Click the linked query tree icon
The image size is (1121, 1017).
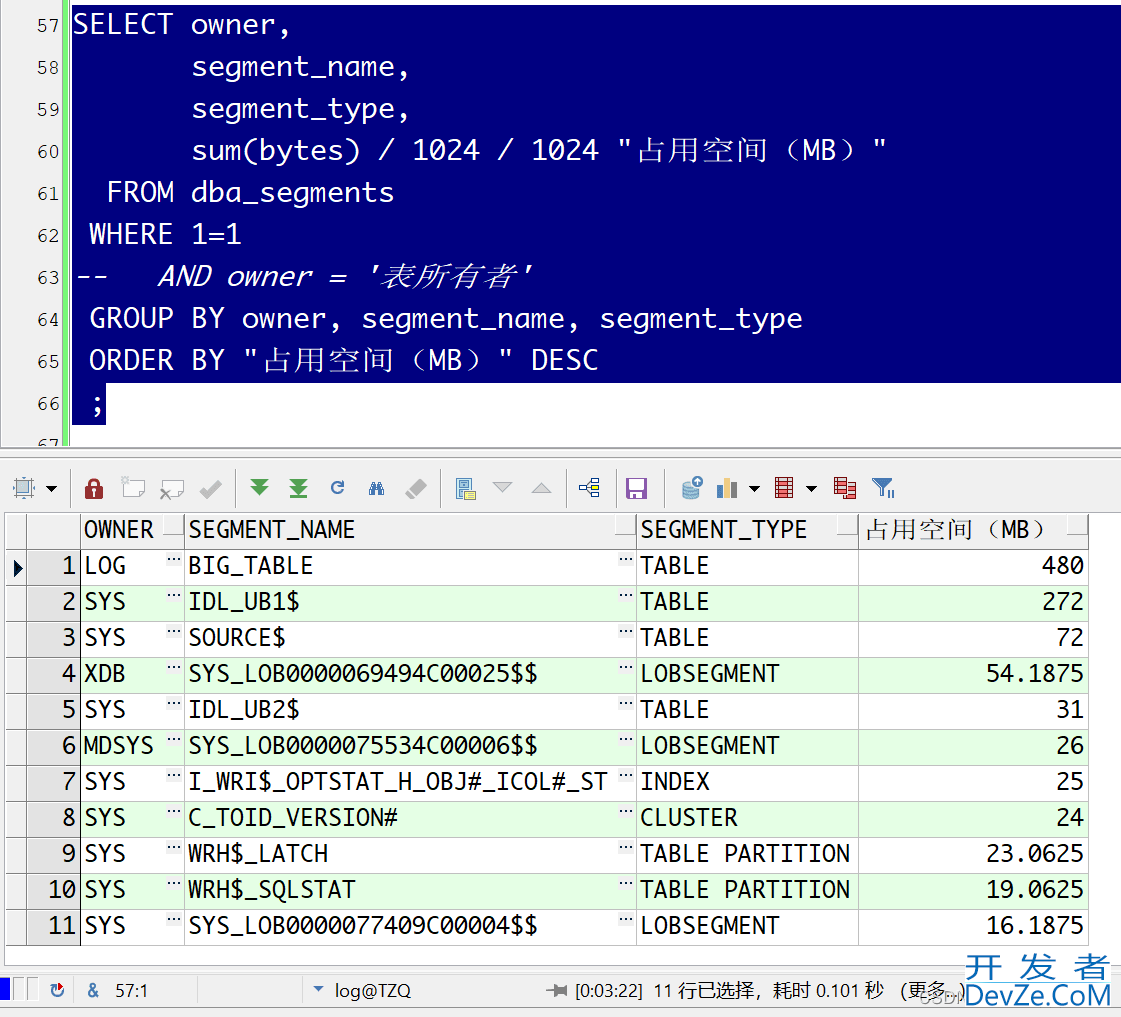(590, 488)
